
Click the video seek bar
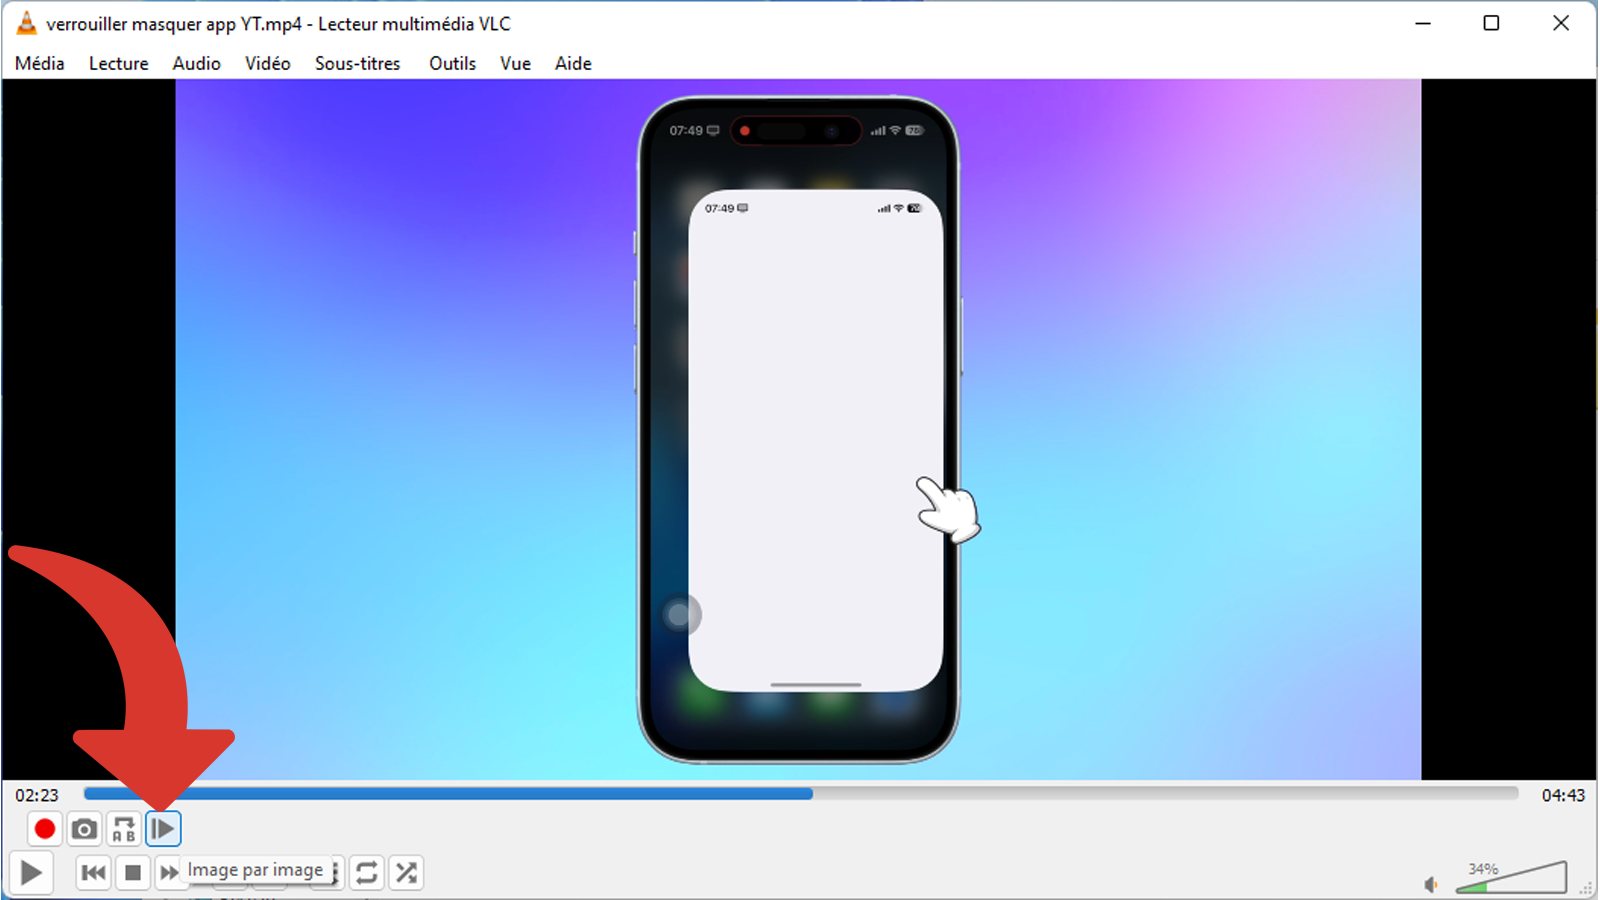[x=801, y=794]
